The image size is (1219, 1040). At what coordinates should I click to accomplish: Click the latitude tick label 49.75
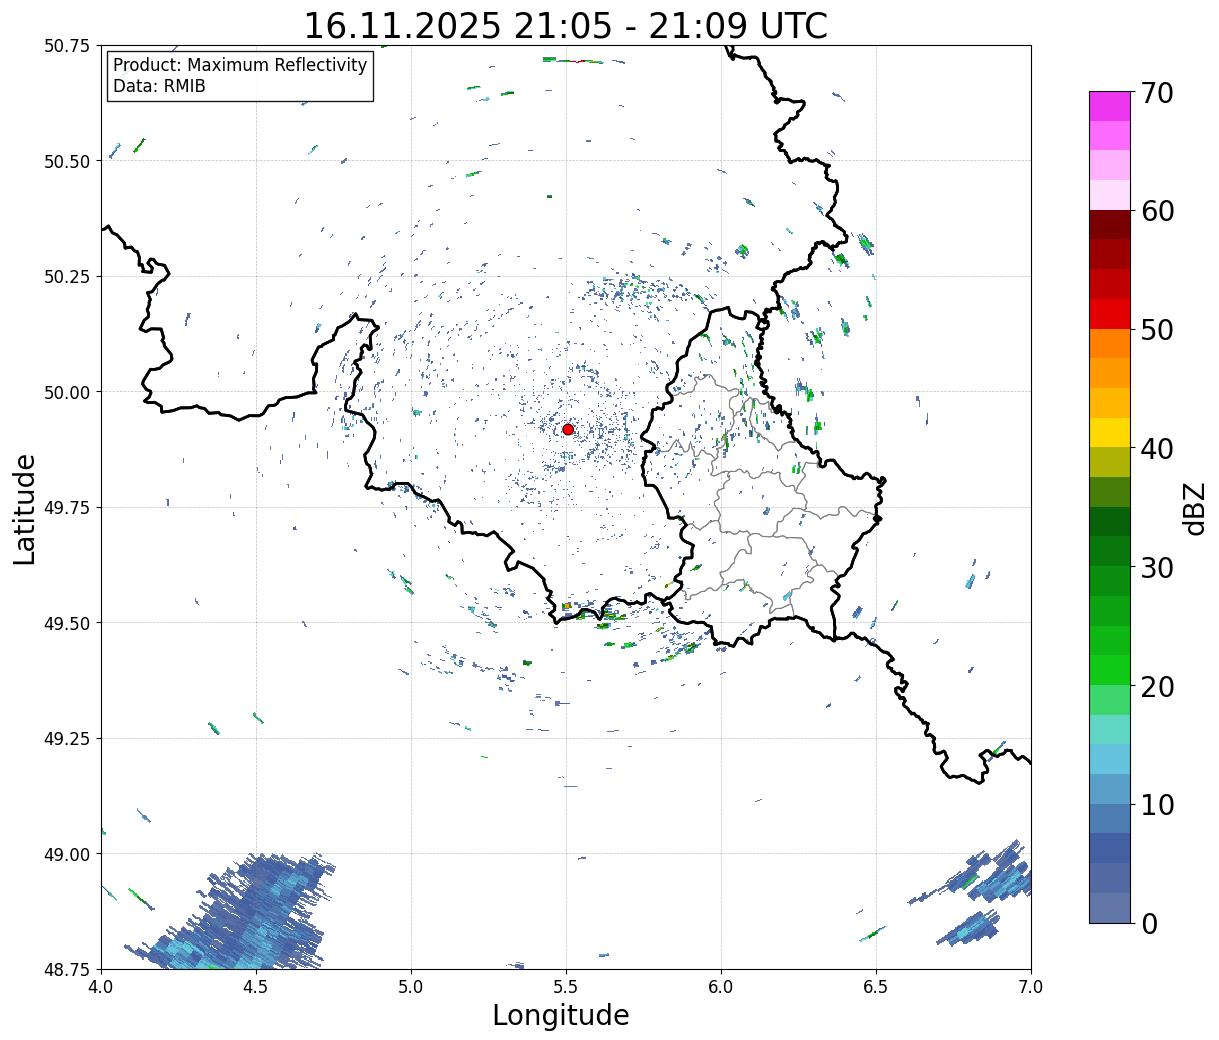[67, 508]
